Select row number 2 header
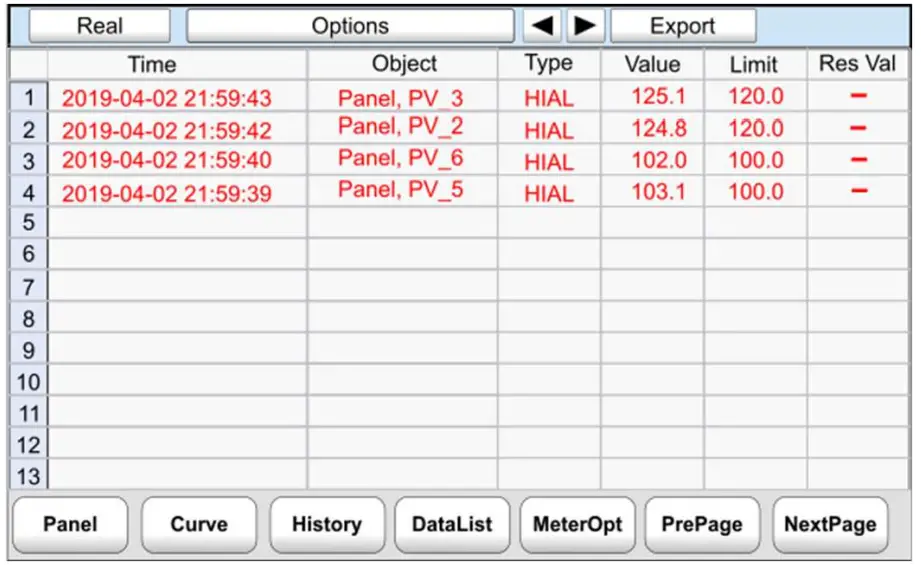The width and height of the screenshot is (921, 565). (29, 129)
